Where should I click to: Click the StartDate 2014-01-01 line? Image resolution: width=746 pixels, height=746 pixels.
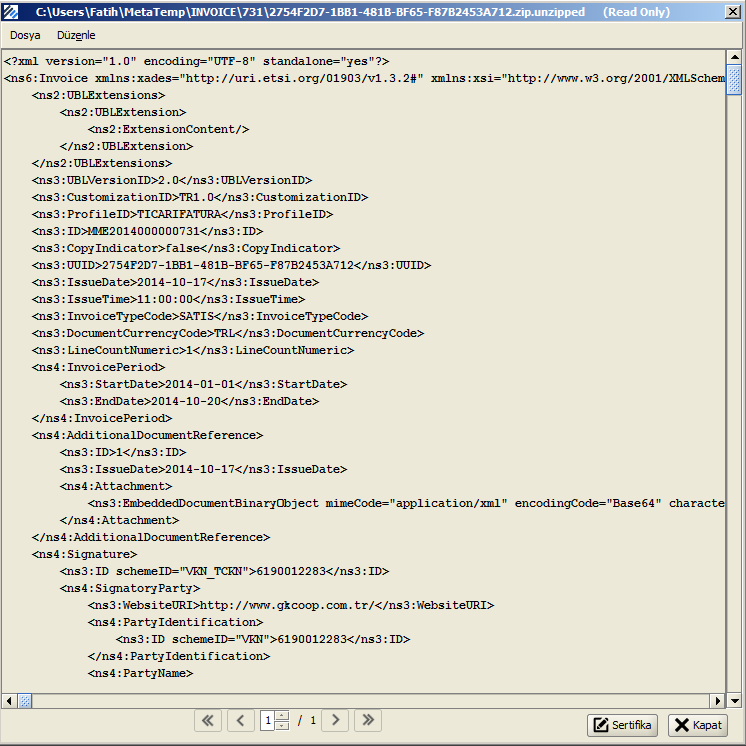pyautogui.click(x=203, y=384)
